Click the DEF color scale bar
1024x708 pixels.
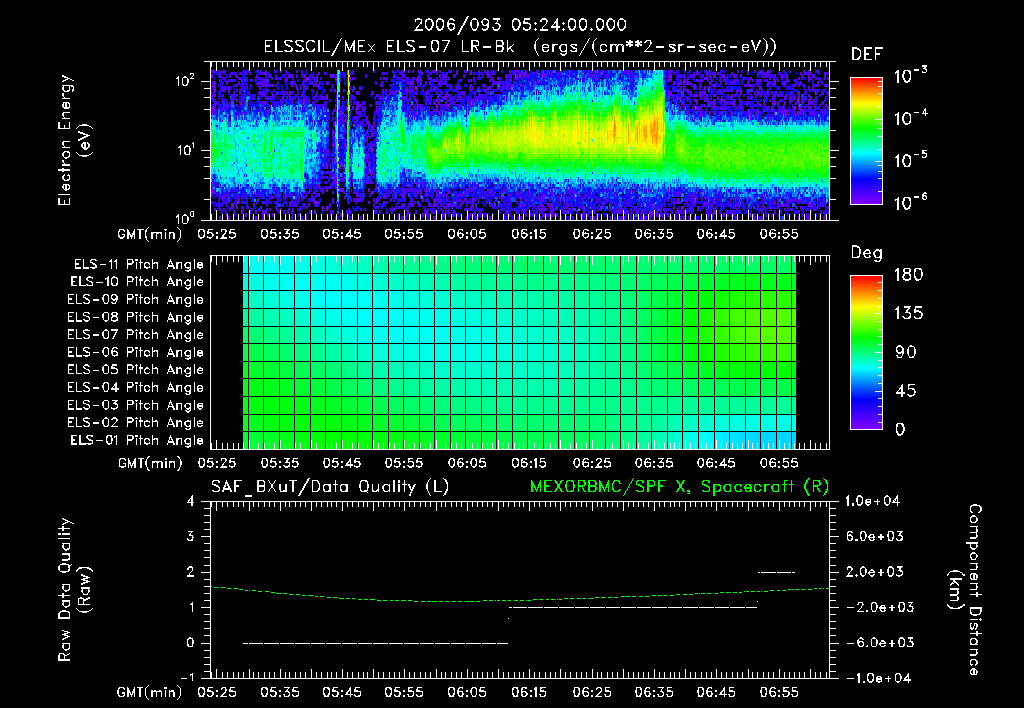tap(866, 141)
